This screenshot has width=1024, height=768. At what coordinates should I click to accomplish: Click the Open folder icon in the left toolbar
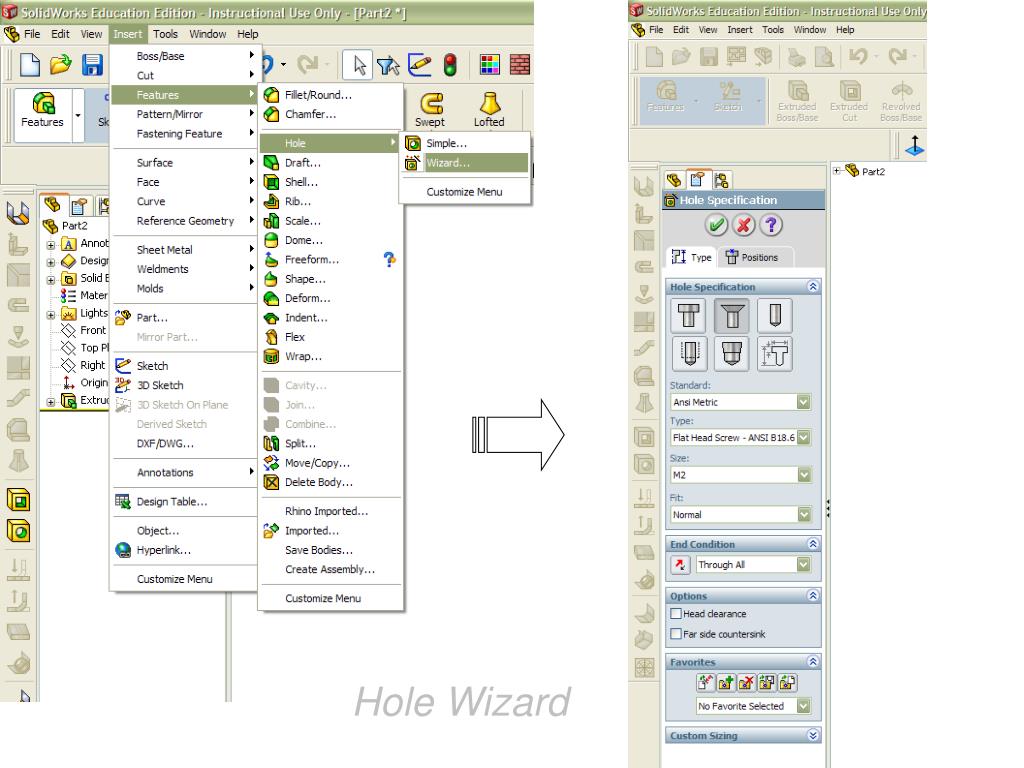[x=61, y=65]
